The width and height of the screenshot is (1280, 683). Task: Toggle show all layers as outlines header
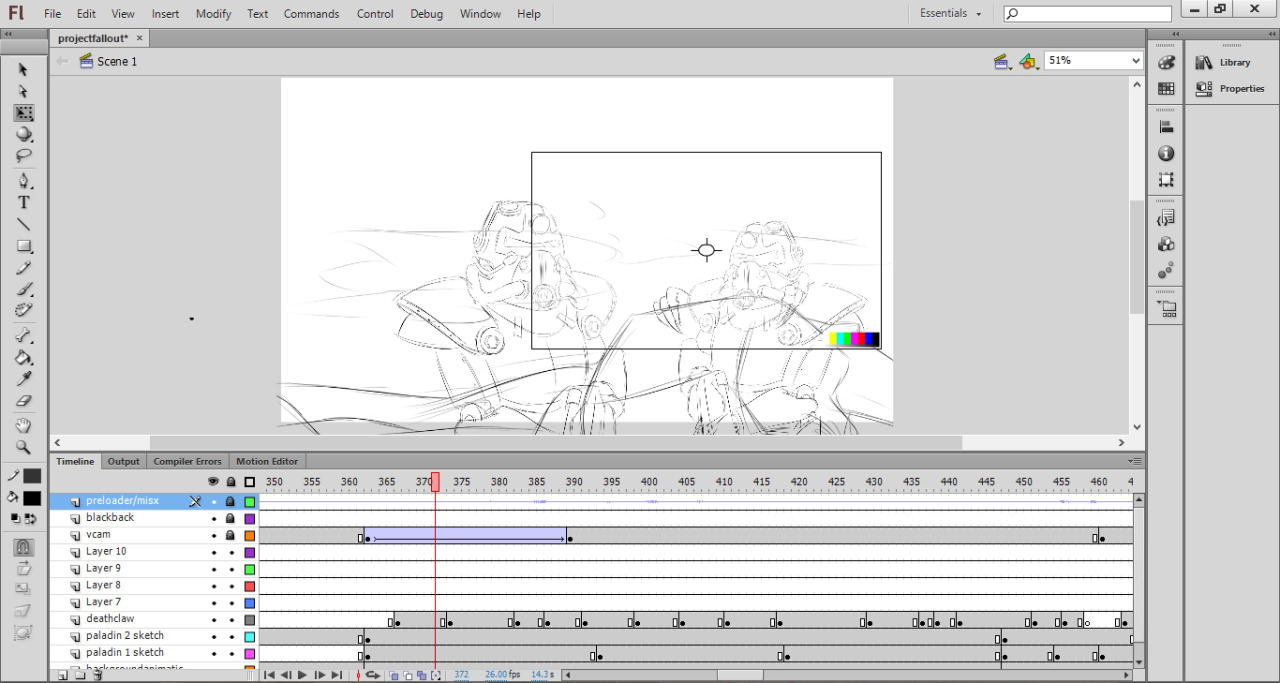point(249,482)
